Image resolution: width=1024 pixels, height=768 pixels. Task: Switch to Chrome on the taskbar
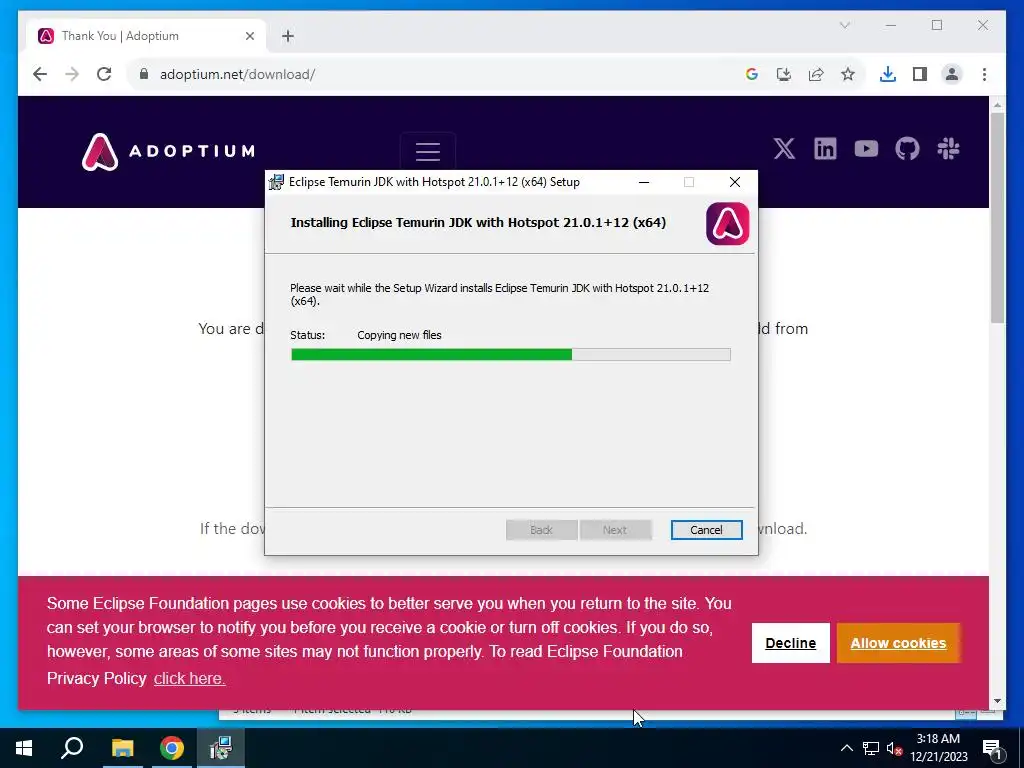[x=172, y=748]
